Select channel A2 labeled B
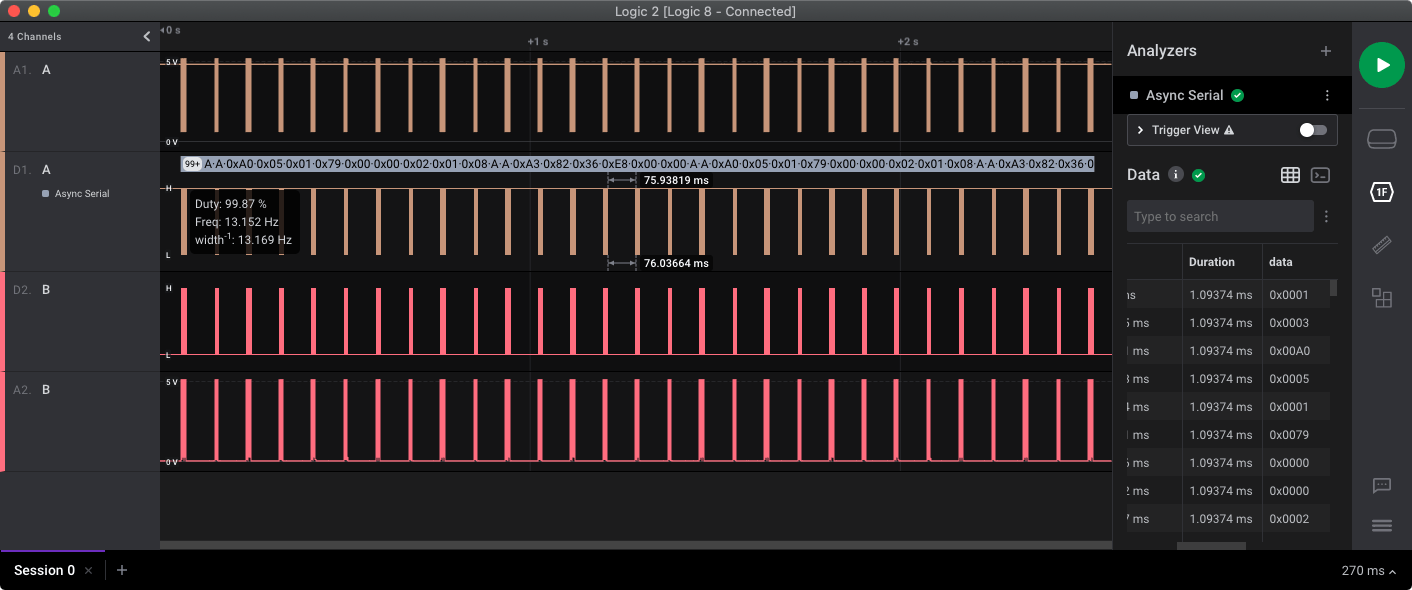The width and height of the screenshot is (1412, 590). pos(80,421)
